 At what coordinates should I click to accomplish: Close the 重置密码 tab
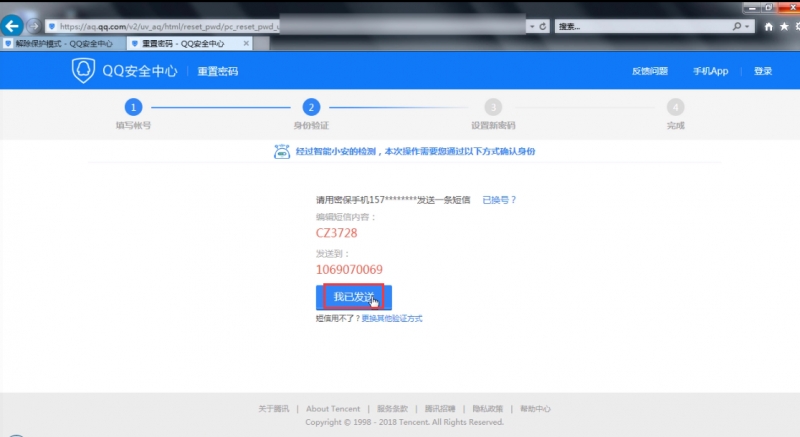coord(246,43)
